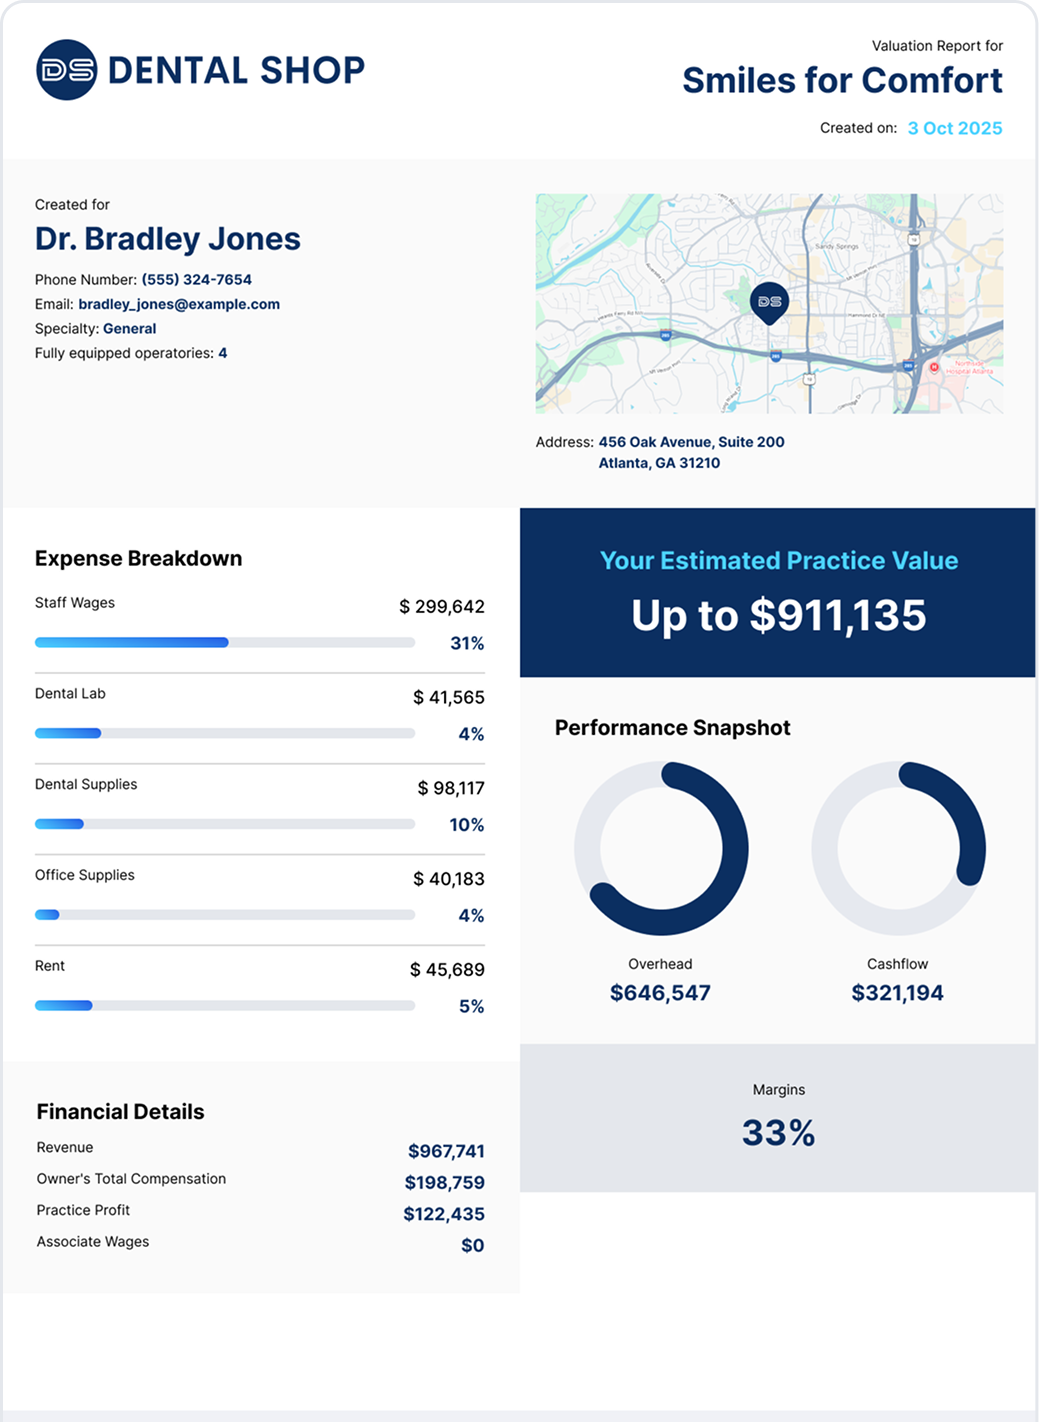Select the Margins 33% panel
Image resolution: width=1039 pixels, height=1422 pixels.
[777, 1116]
